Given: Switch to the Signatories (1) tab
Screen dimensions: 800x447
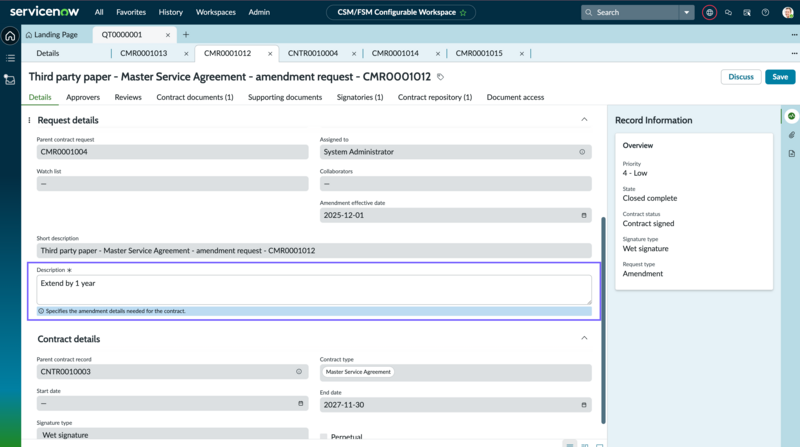Looking at the screenshot, I should [360, 97].
